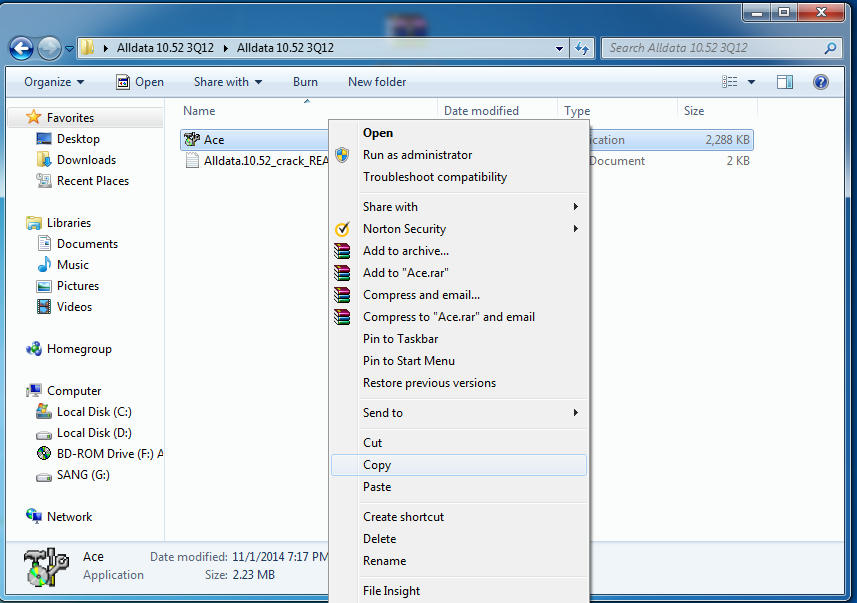Toggle the preview pane icon
Viewport: 857px width, 603px height.
(x=785, y=82)
